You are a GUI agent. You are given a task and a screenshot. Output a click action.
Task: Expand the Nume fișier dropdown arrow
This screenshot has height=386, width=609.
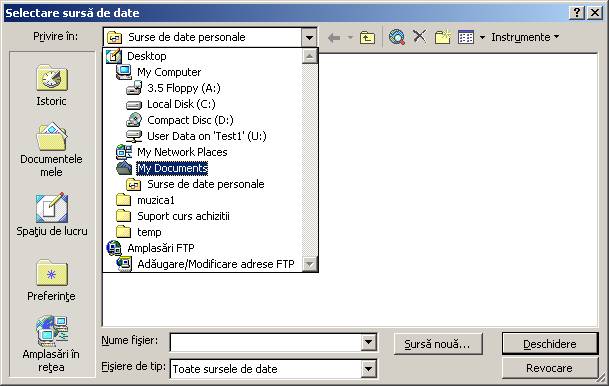[x=368, y=343]
